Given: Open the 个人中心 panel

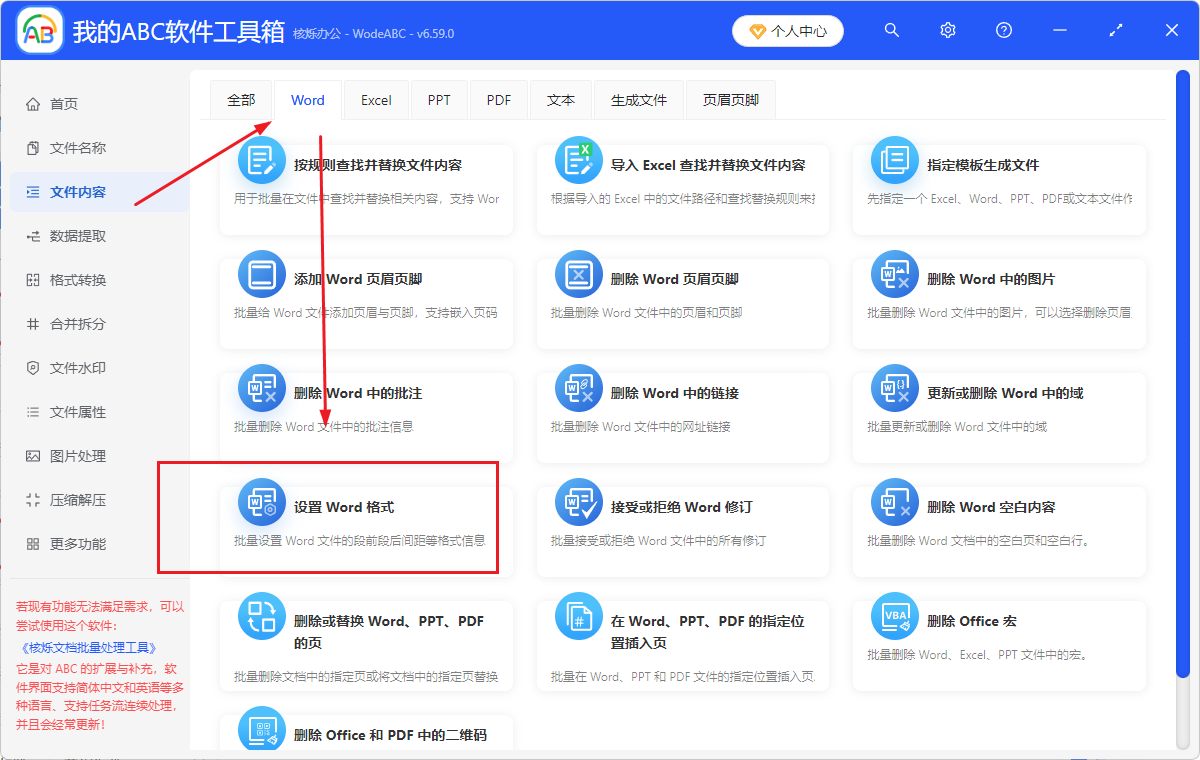Looking at the screenshot, I should tap(788, 30).
